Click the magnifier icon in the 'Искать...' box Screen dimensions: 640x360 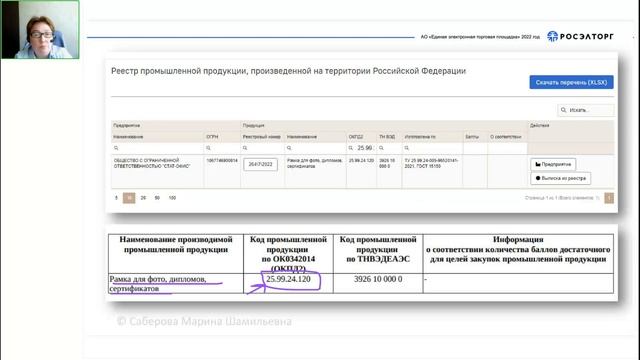tap(564, 110)
